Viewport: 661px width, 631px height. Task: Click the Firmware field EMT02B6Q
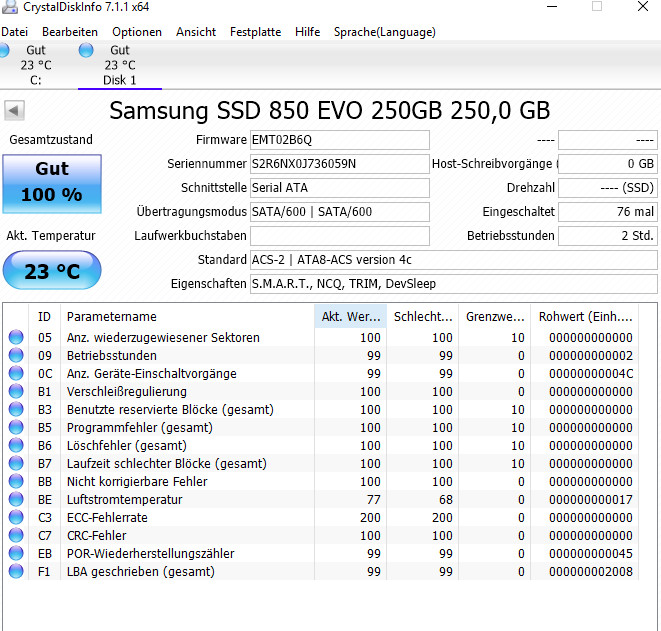(x=340, y=140)
